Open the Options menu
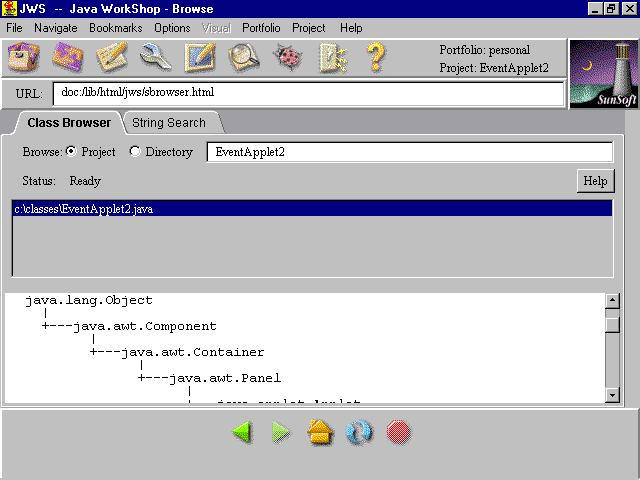Image resolution: width=640 pixels, height=480 pixels. (x=172, y=28)
